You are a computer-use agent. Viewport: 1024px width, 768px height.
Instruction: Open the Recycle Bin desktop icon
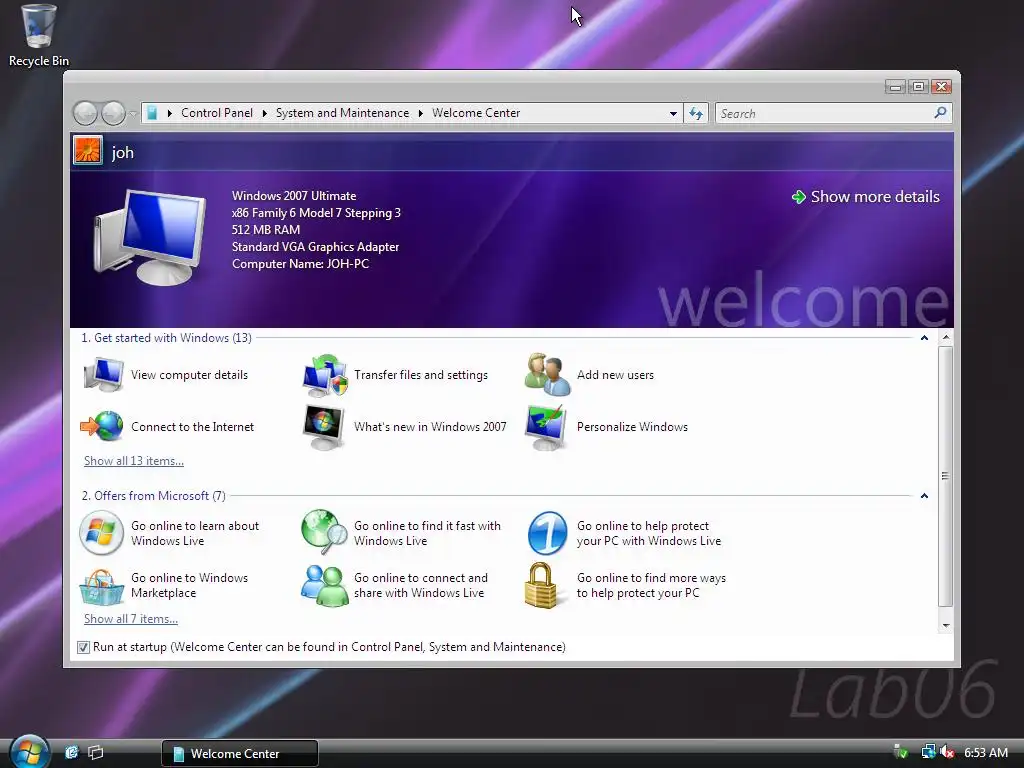[x=39, y=35]
